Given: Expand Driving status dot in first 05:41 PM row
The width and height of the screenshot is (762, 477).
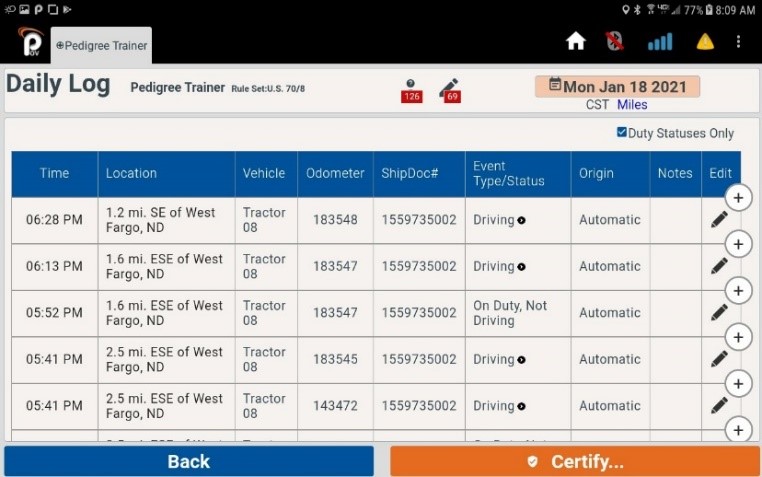Looking at the screenshot, I should click(522, 360).
